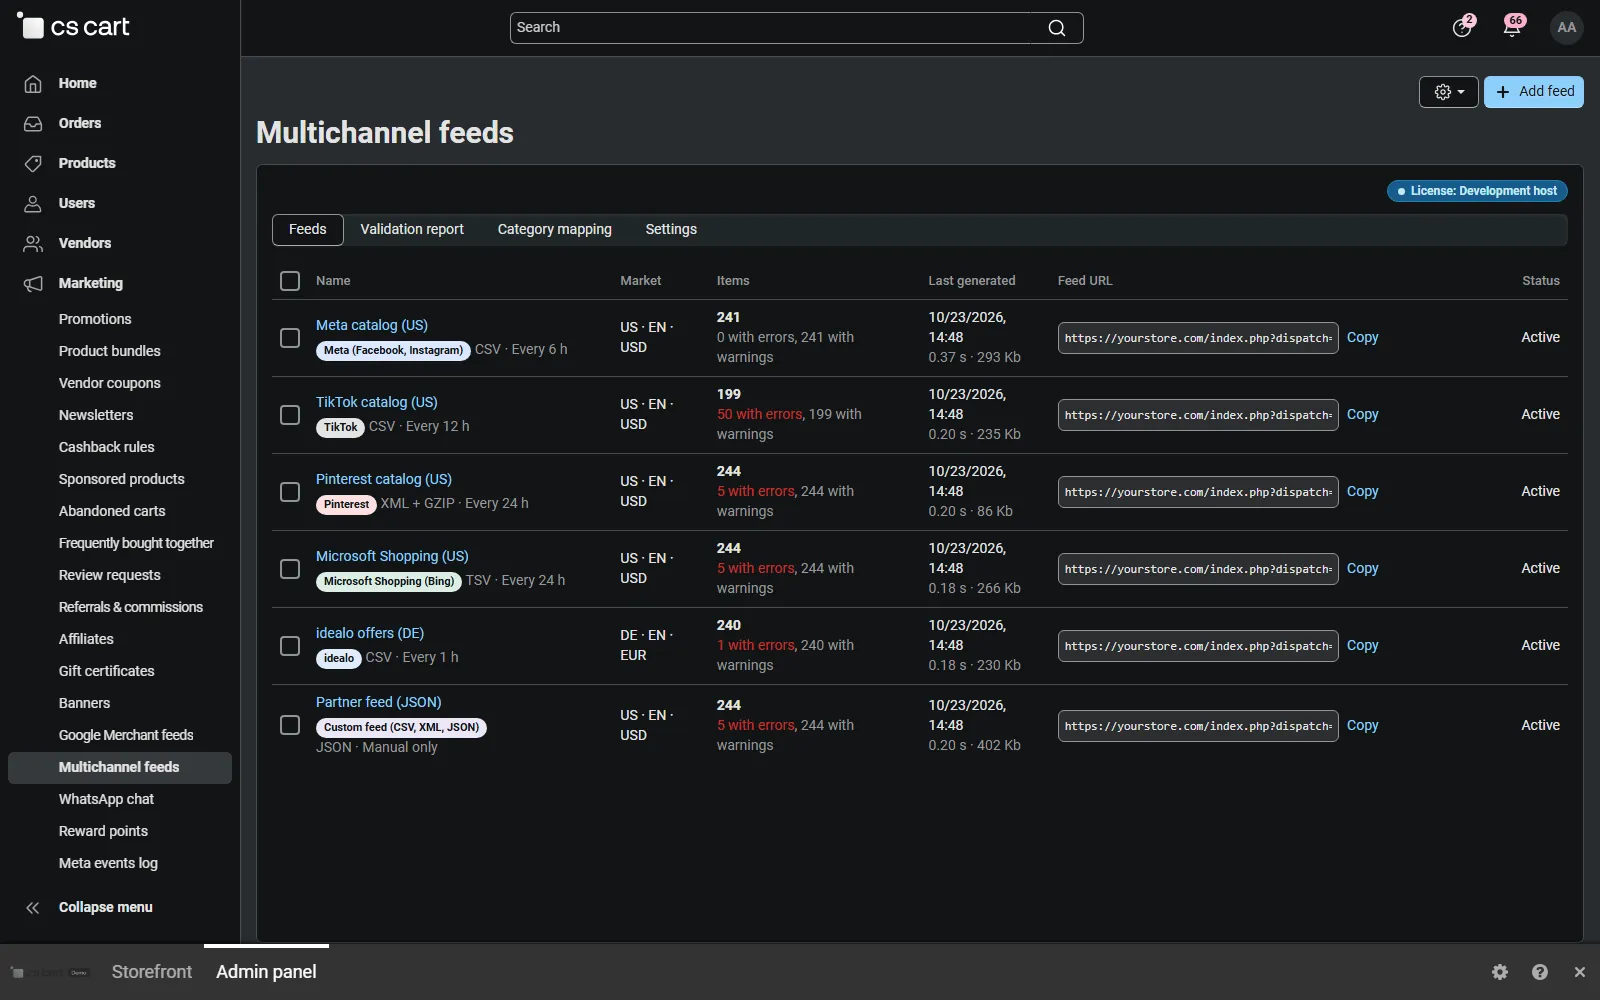This screenshot has height=1000, width=1600.
Task: Copy the Microsoft Shopping feed URL
Action: [1362, 569]
